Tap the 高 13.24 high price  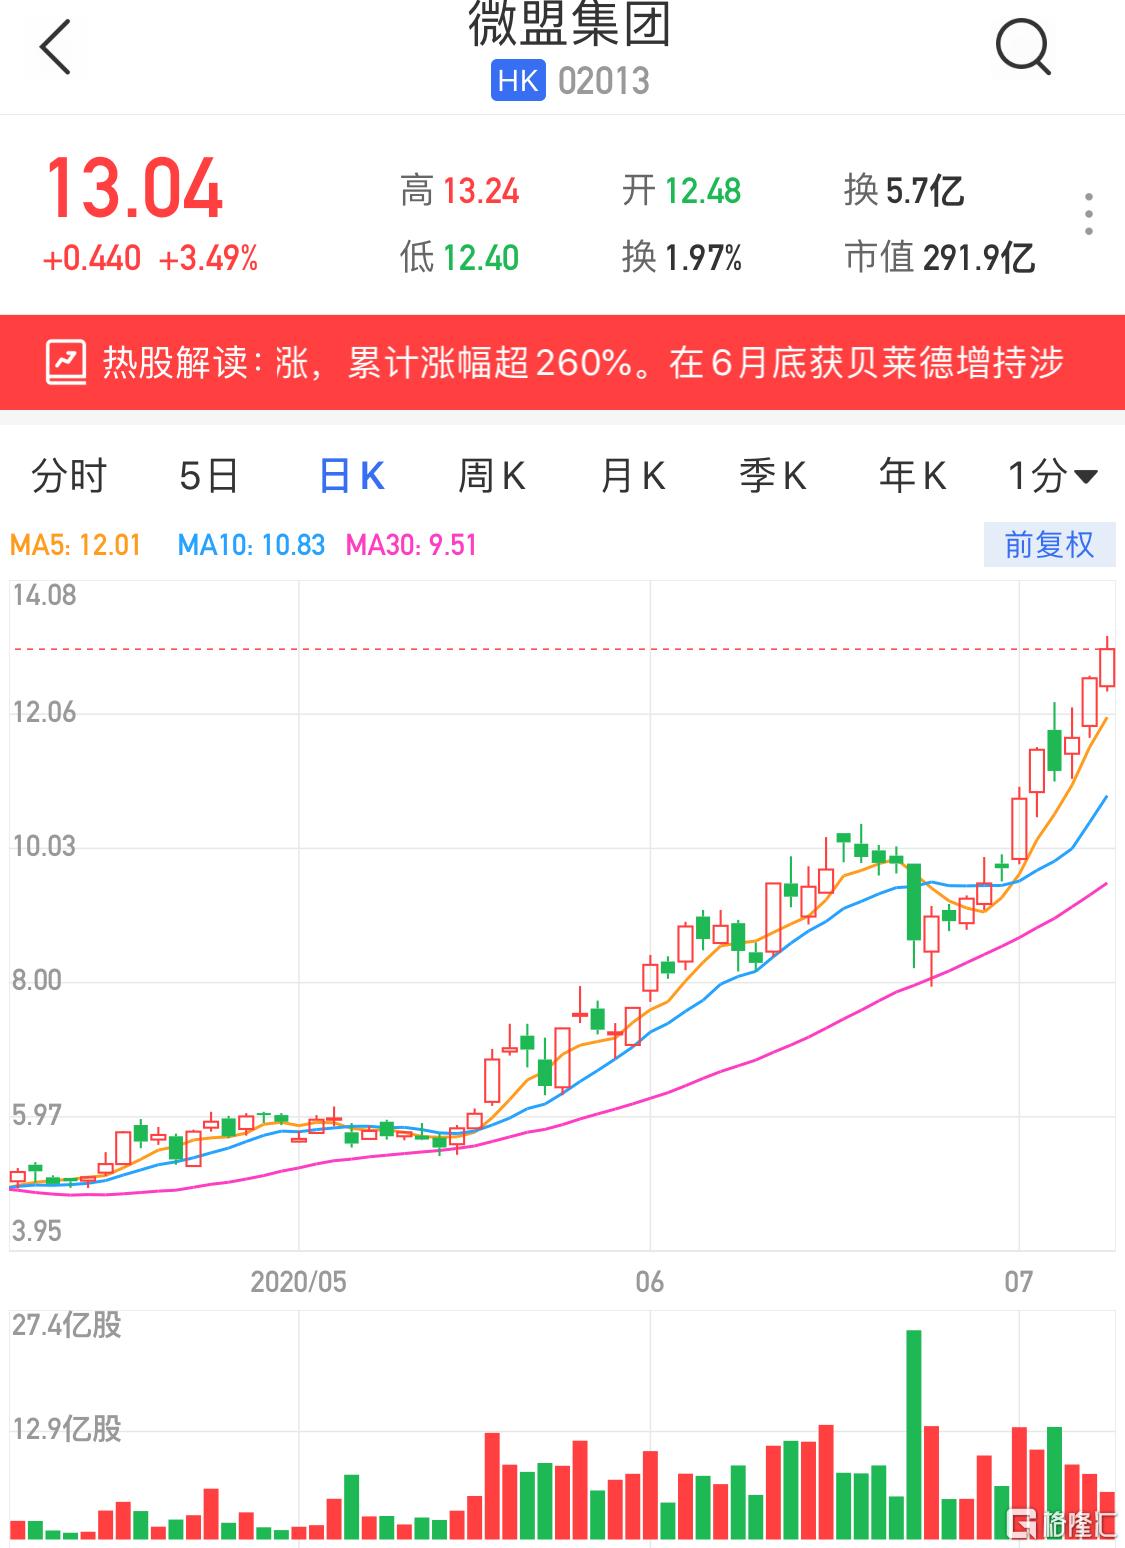460,190
